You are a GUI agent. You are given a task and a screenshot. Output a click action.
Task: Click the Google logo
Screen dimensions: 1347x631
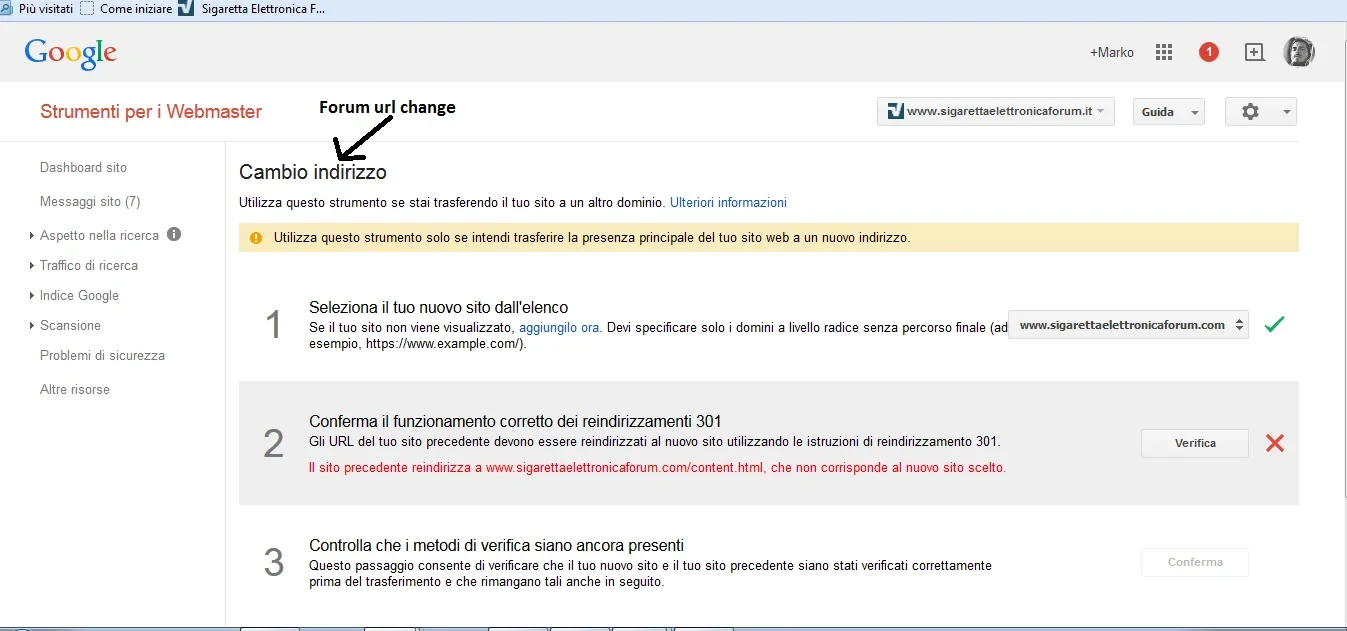click(x=71, y=53)
